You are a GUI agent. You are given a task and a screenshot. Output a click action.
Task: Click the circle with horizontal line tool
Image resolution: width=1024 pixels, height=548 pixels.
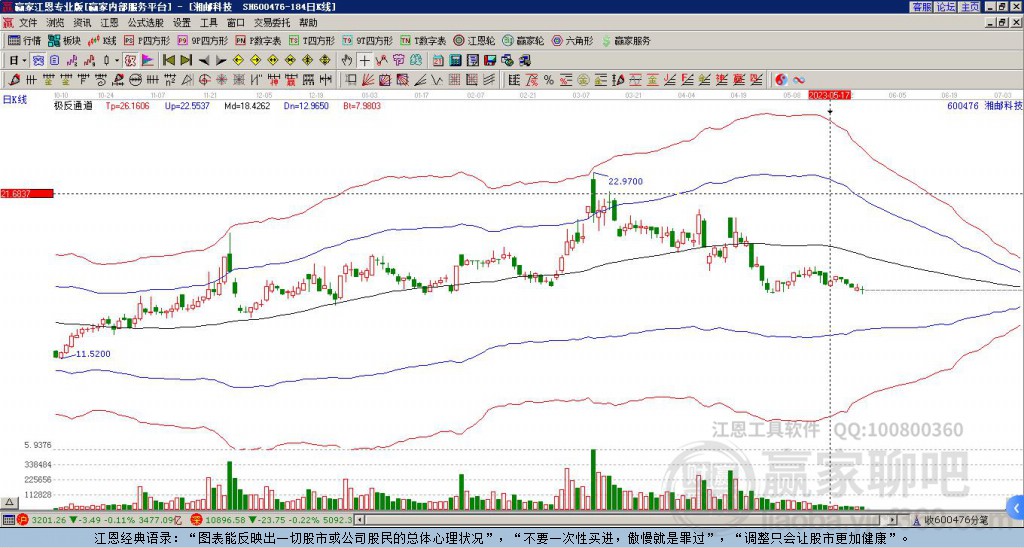[135, 80]
